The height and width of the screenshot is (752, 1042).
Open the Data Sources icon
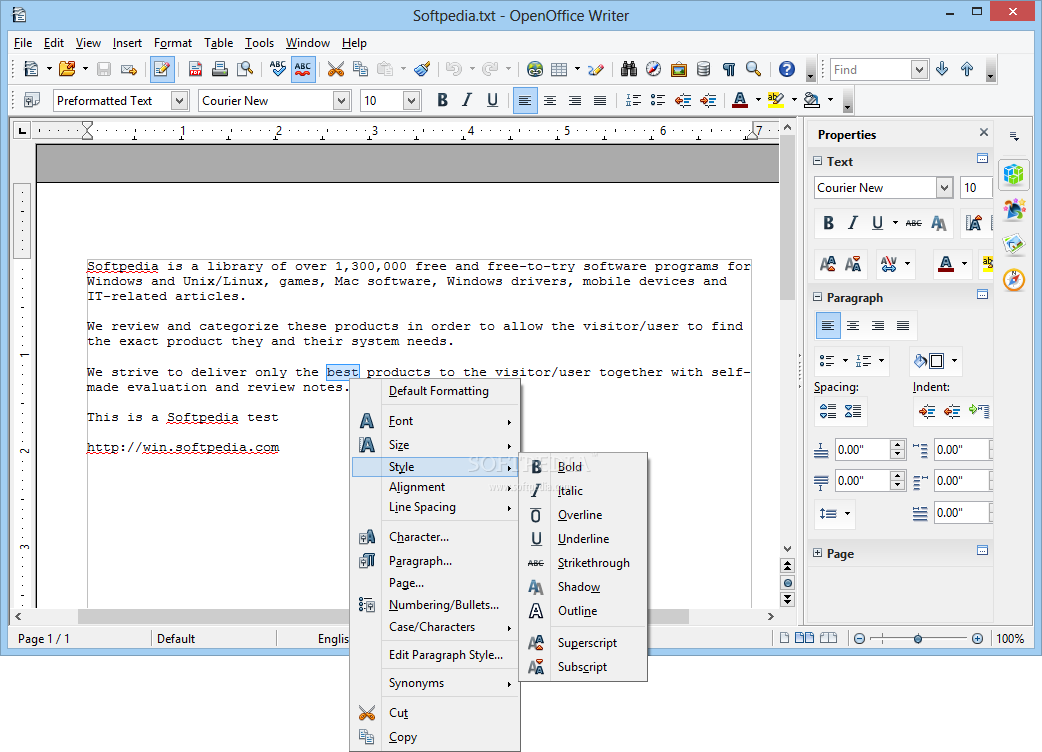click(704, 69)
